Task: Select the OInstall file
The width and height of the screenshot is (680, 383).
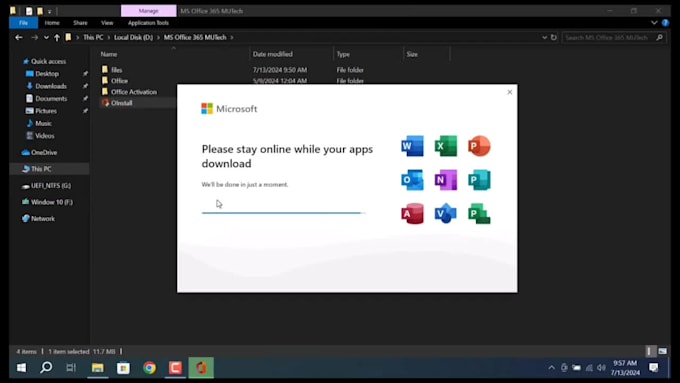Action: click(x=121, y=103)
